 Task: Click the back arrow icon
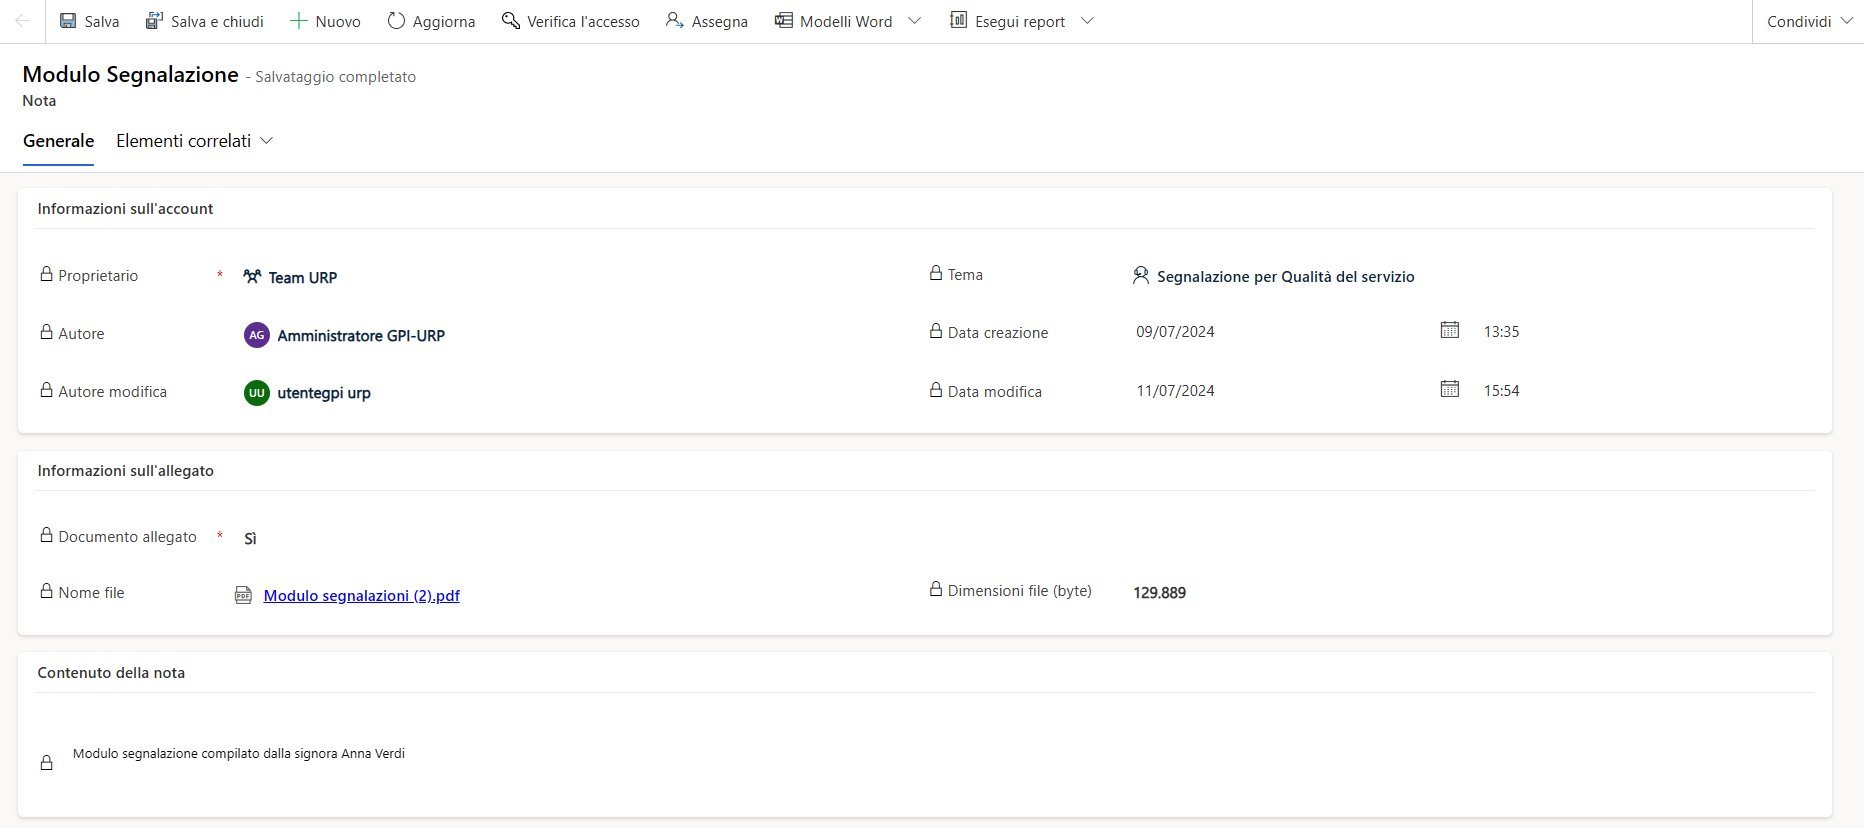(22, 21)
